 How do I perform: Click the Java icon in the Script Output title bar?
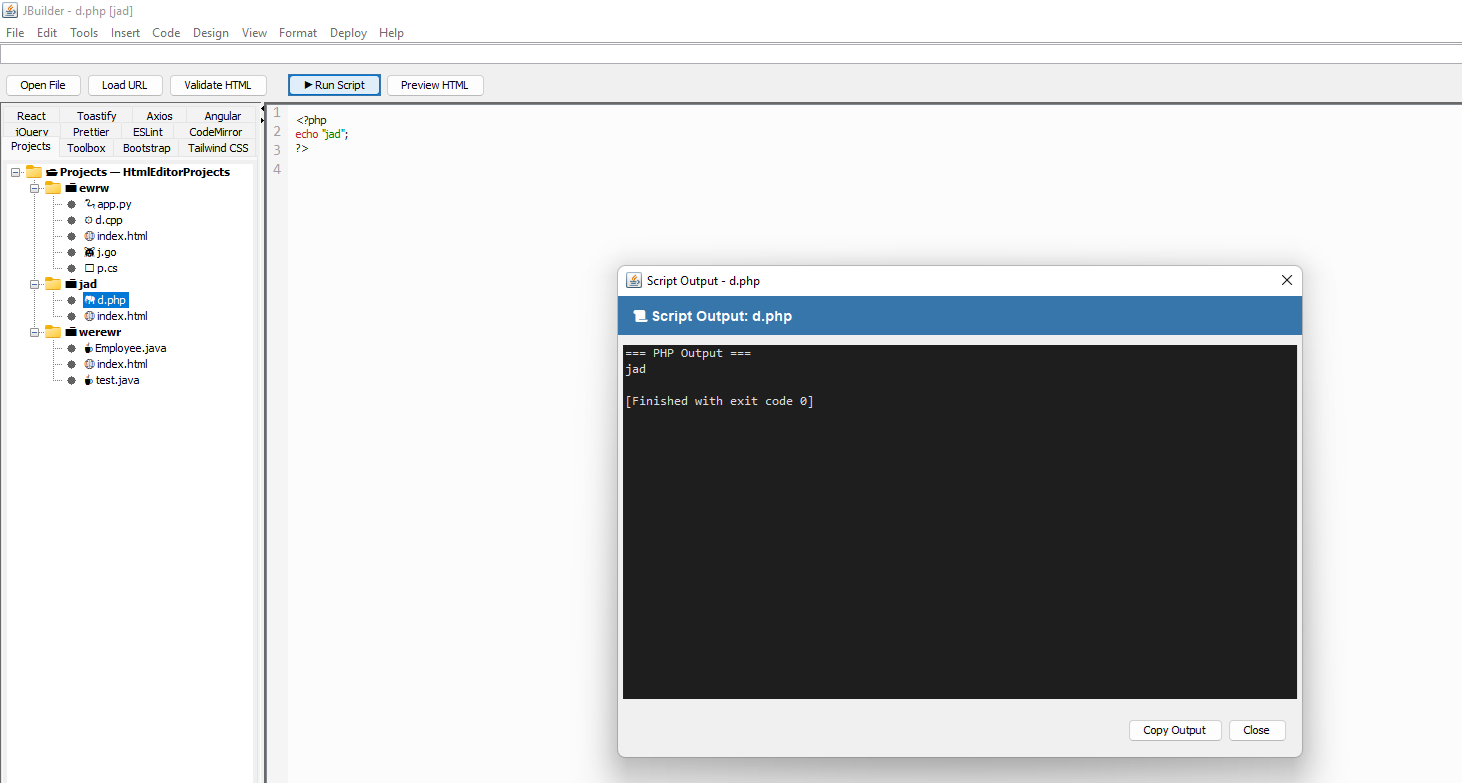(x=633, y=281)
